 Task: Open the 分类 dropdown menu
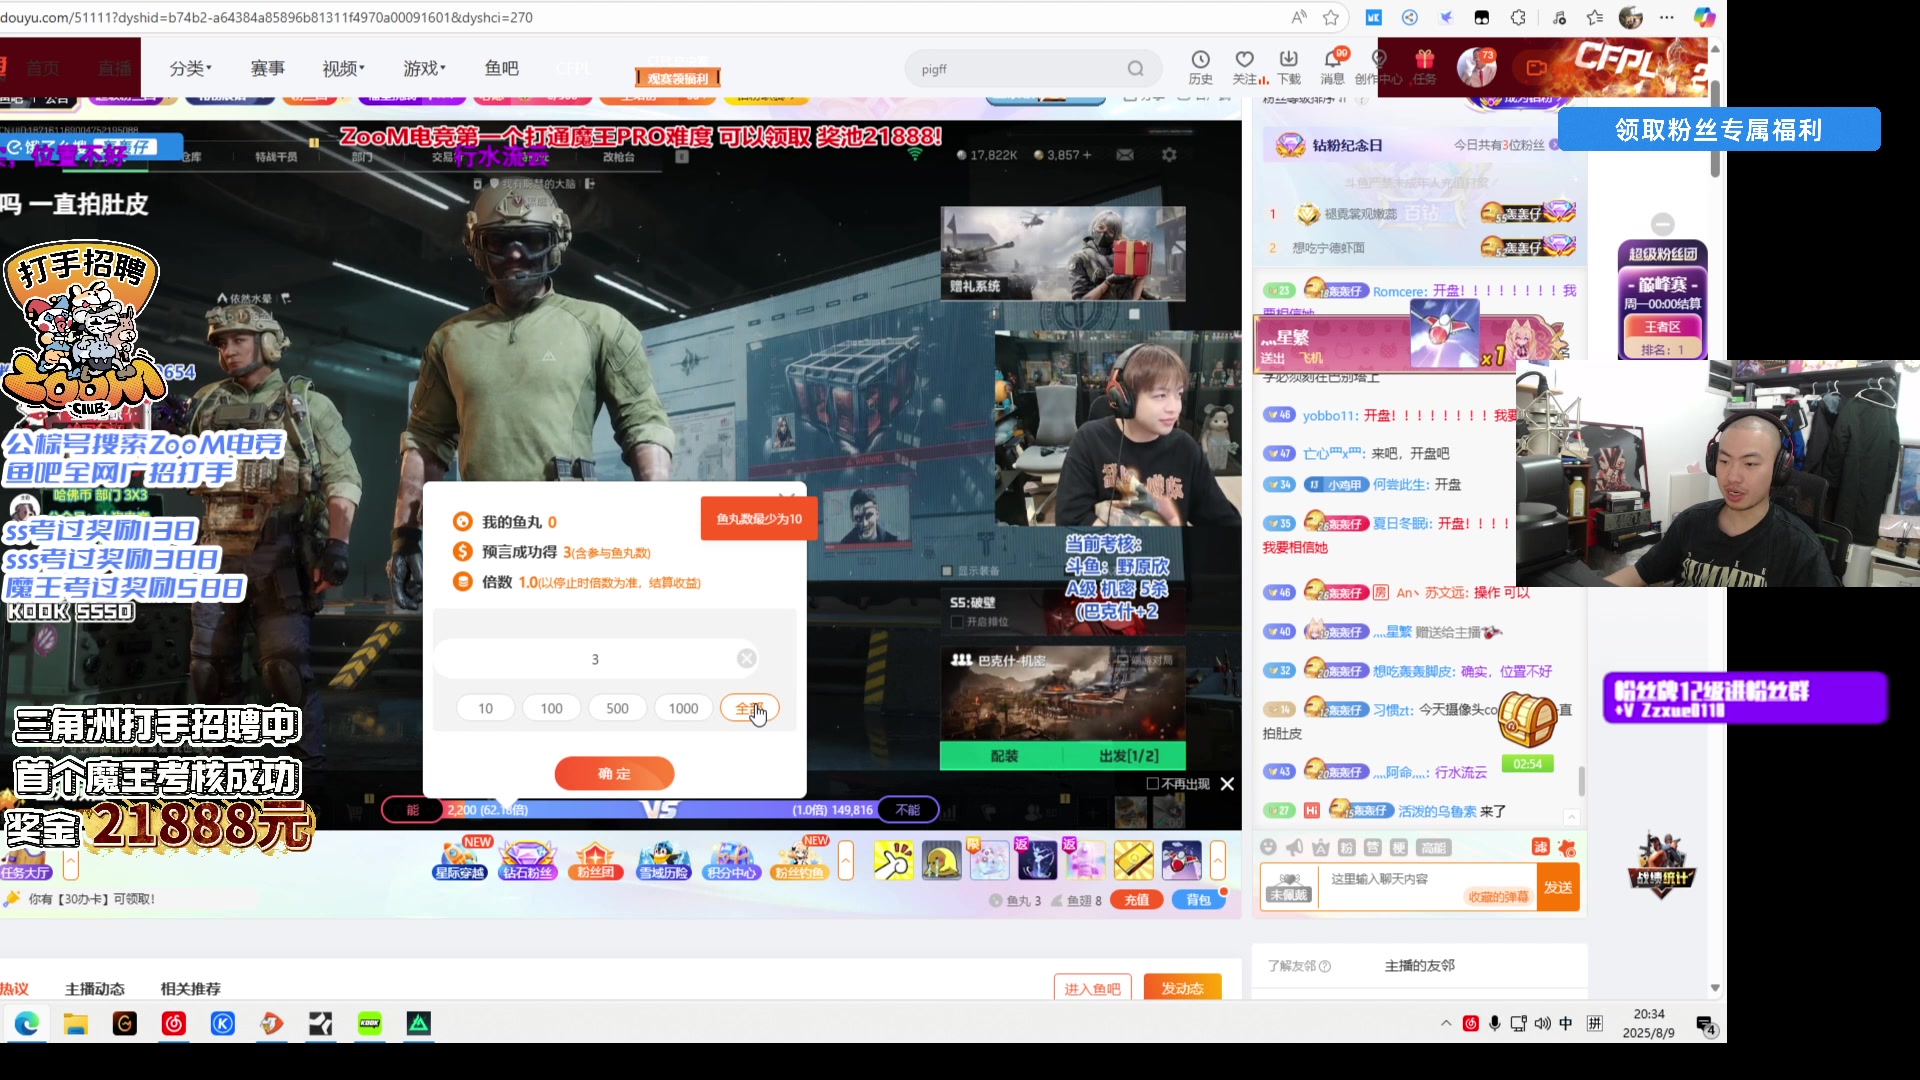[x=190, y=68]
